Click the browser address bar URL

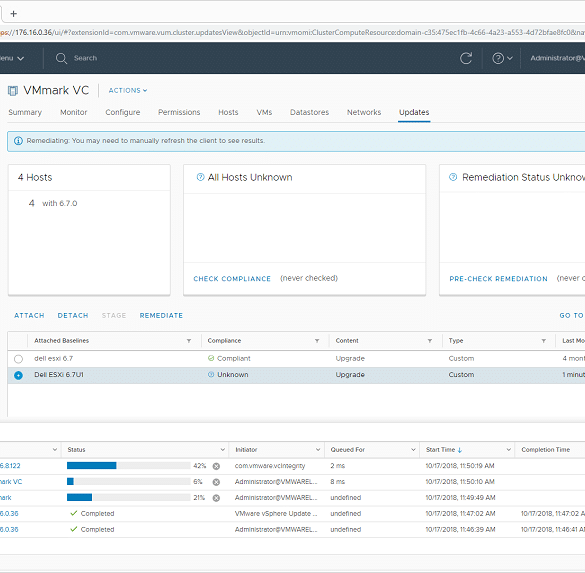(x=292, y=32)
